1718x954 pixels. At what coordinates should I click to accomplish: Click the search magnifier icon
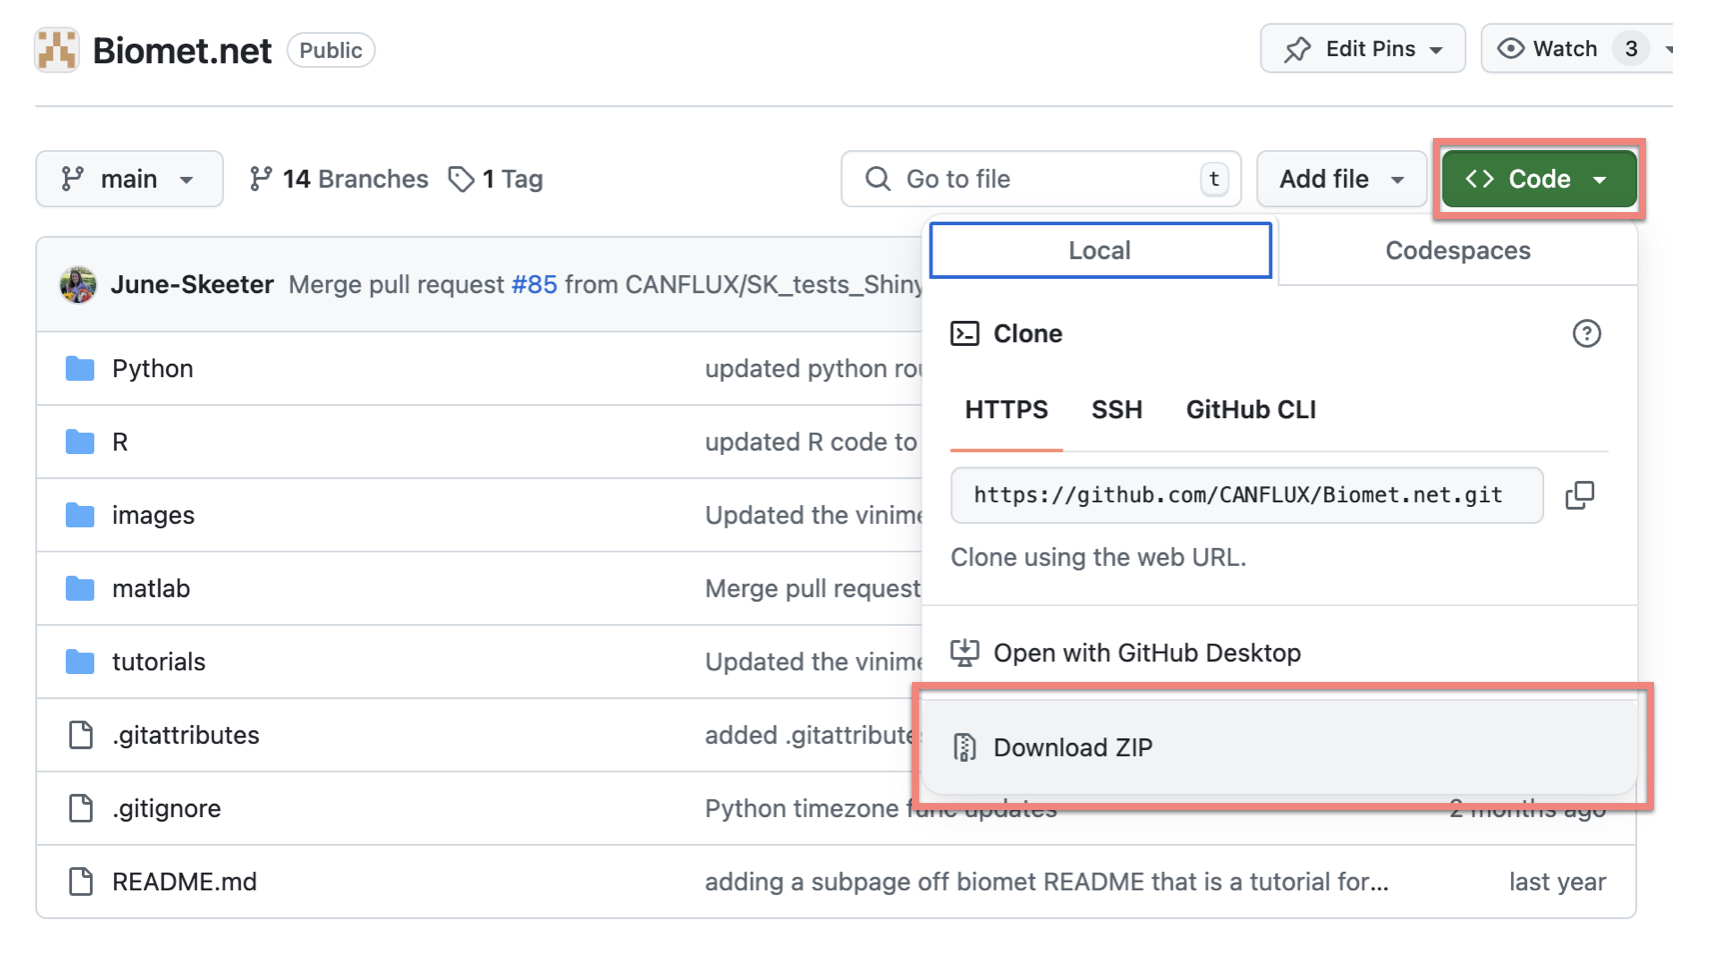[878, 179]
